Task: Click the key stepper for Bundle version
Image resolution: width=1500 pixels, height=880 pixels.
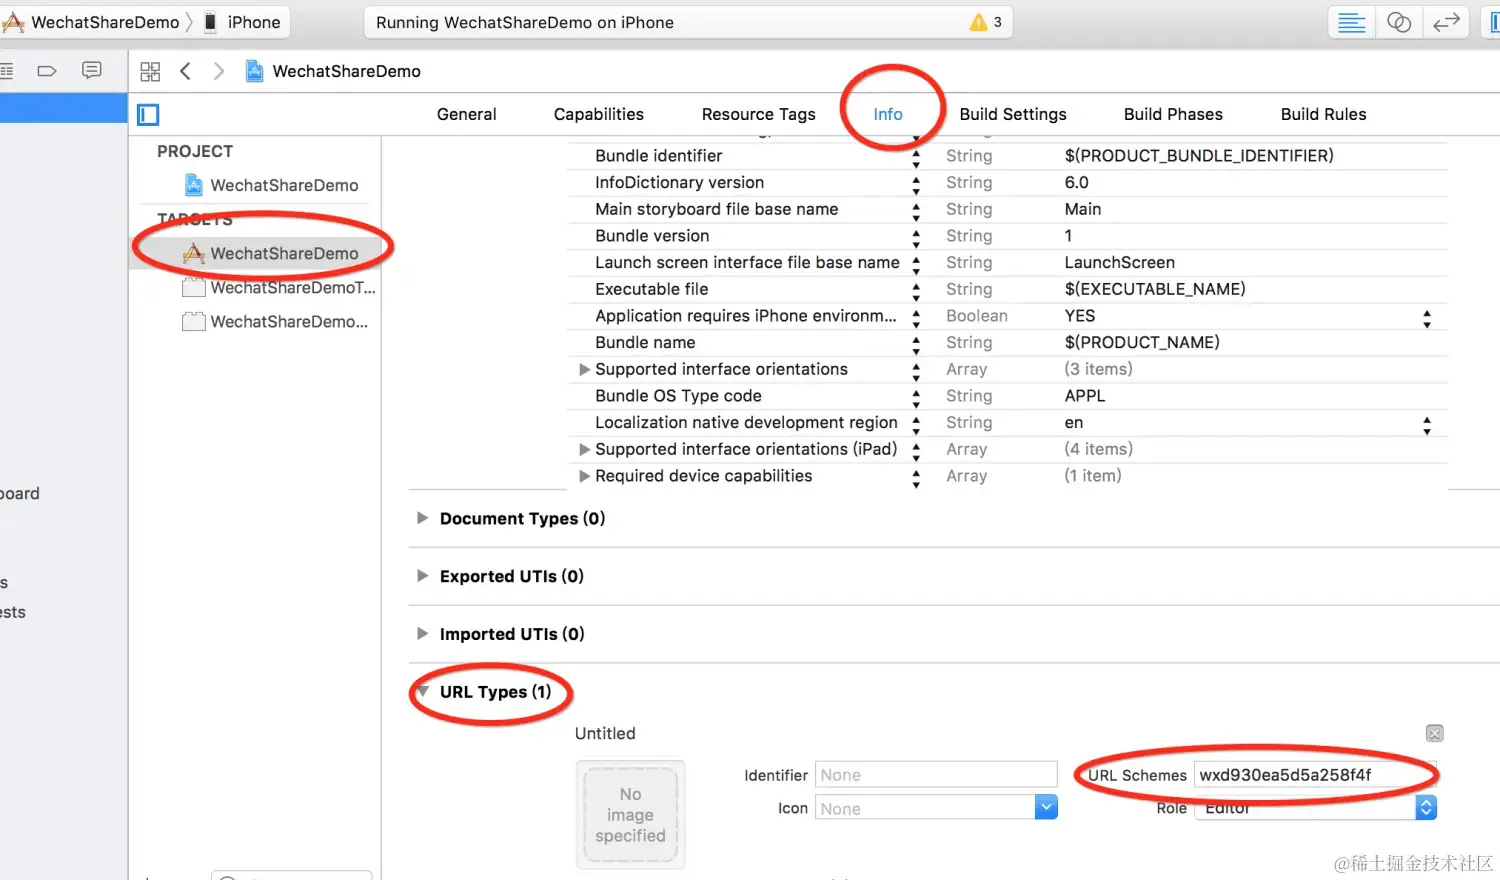Action: click(916, 237)
